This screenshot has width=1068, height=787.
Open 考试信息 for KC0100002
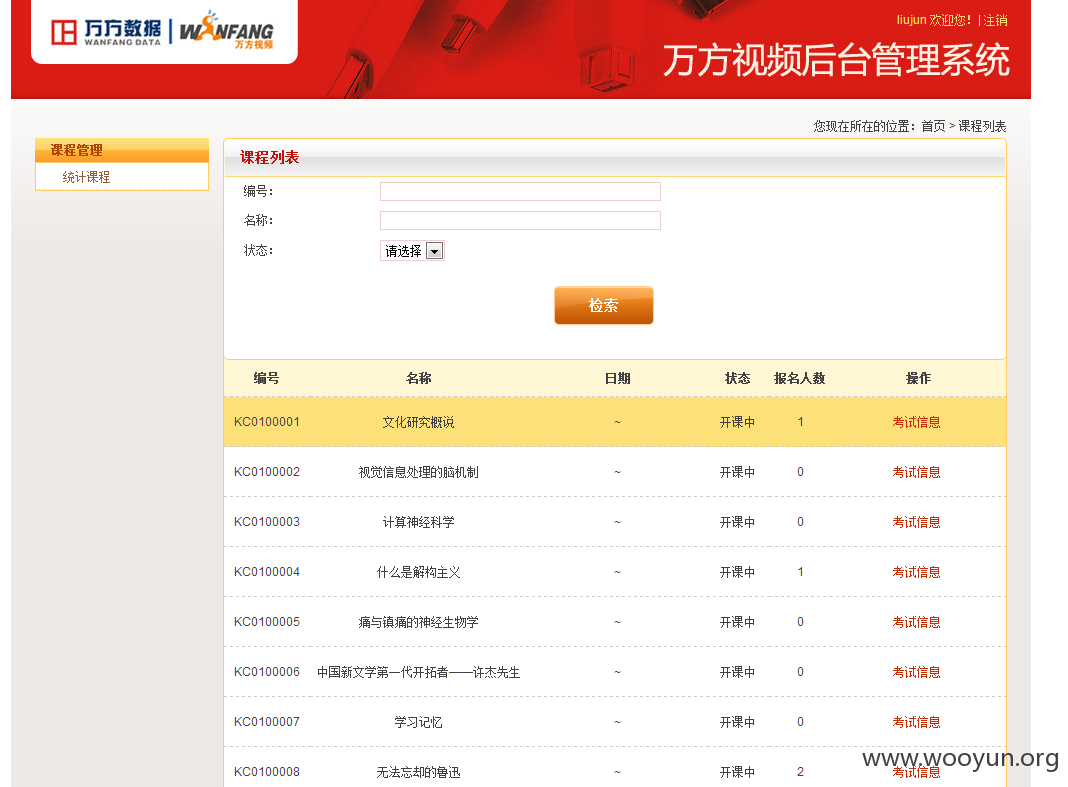tap(916, 472)
